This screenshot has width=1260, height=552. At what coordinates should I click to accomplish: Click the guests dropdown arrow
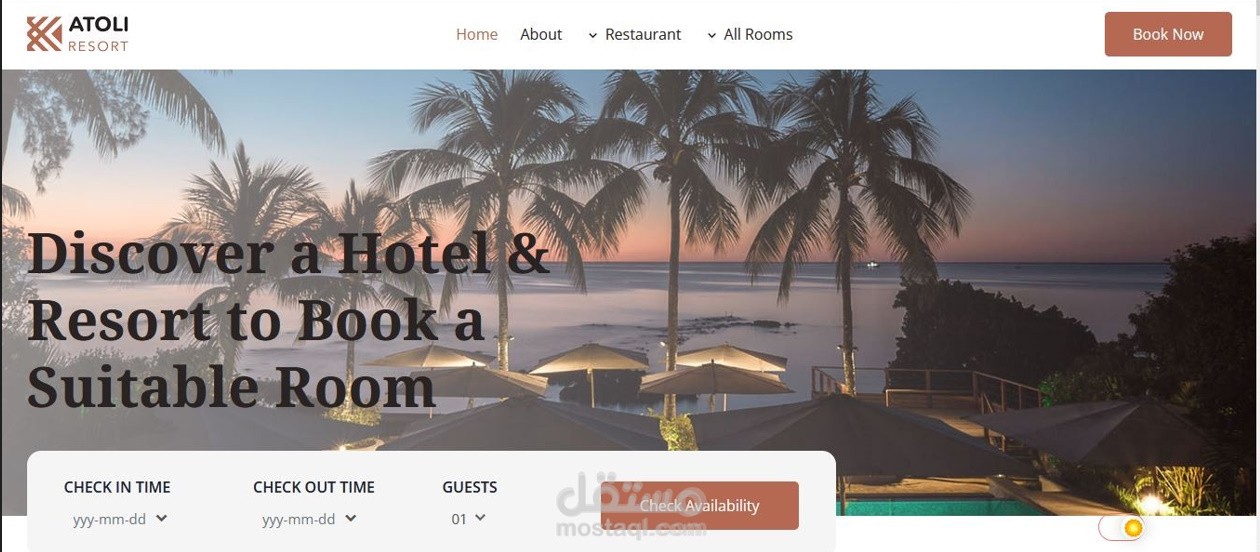coord(480,518)
